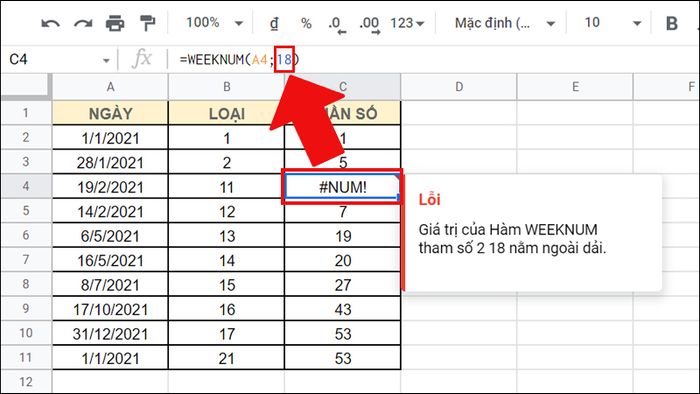Select the #NUM! error cell

pos(342,187)
